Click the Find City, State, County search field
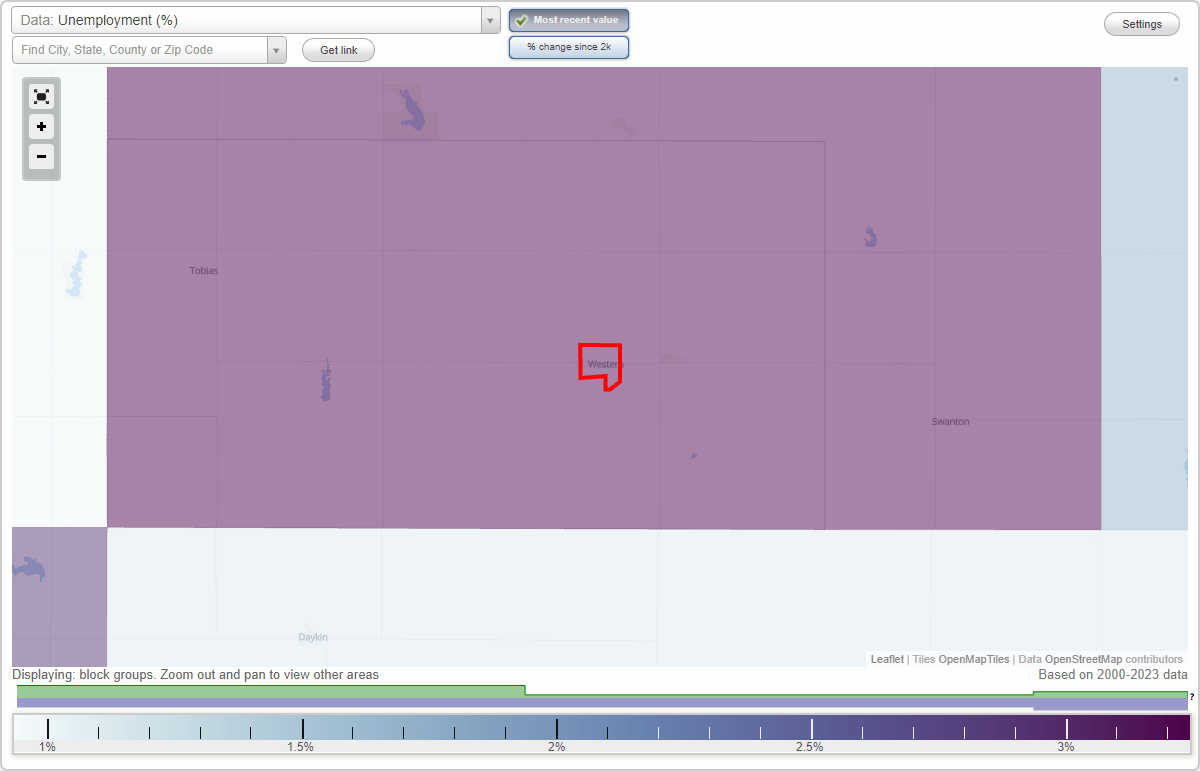 point(140,50)
